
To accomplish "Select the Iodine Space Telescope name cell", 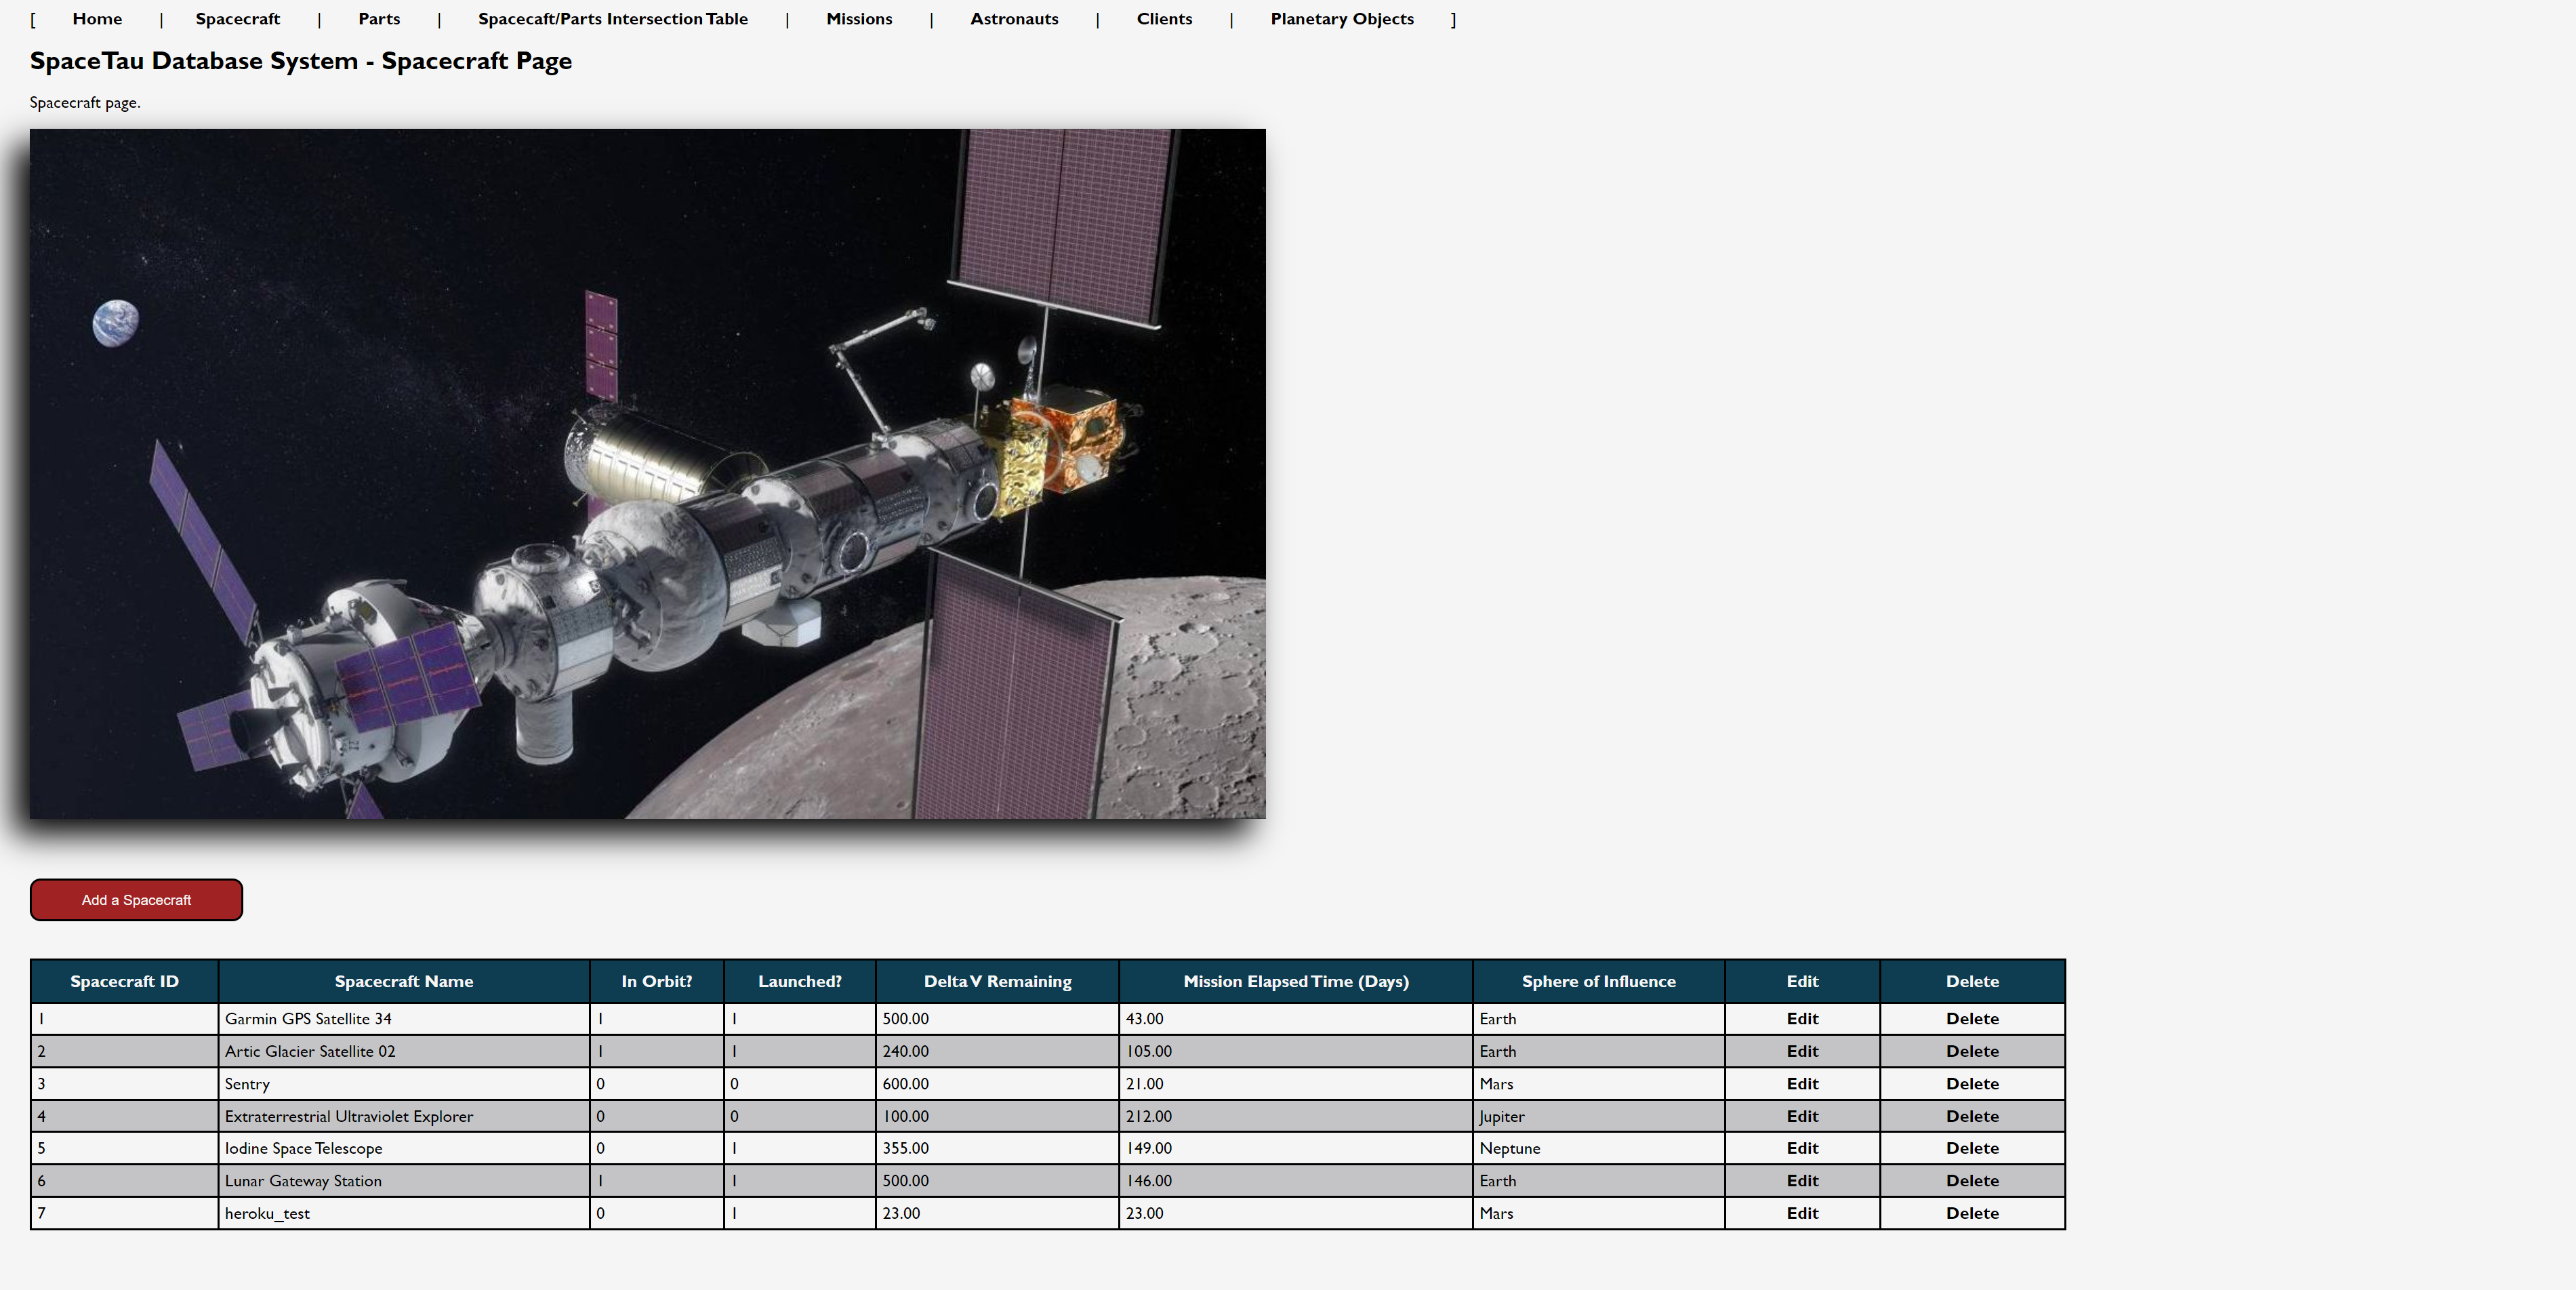I will pos(404,1148).
